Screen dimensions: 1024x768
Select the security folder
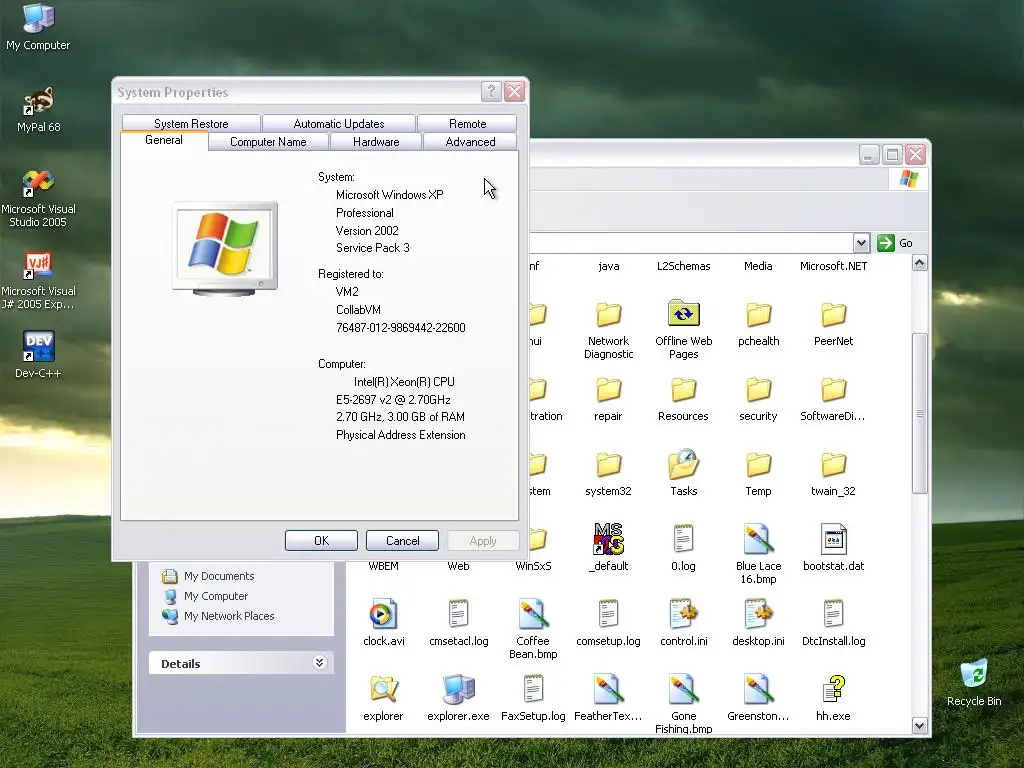(758, 399)
